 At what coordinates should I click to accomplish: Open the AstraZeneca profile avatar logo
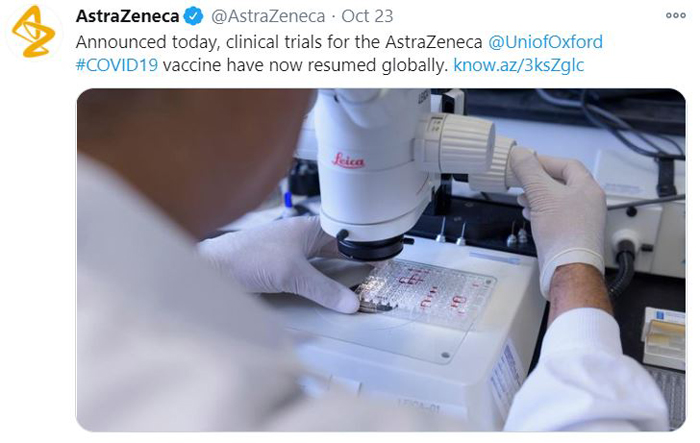click(34, 32)
